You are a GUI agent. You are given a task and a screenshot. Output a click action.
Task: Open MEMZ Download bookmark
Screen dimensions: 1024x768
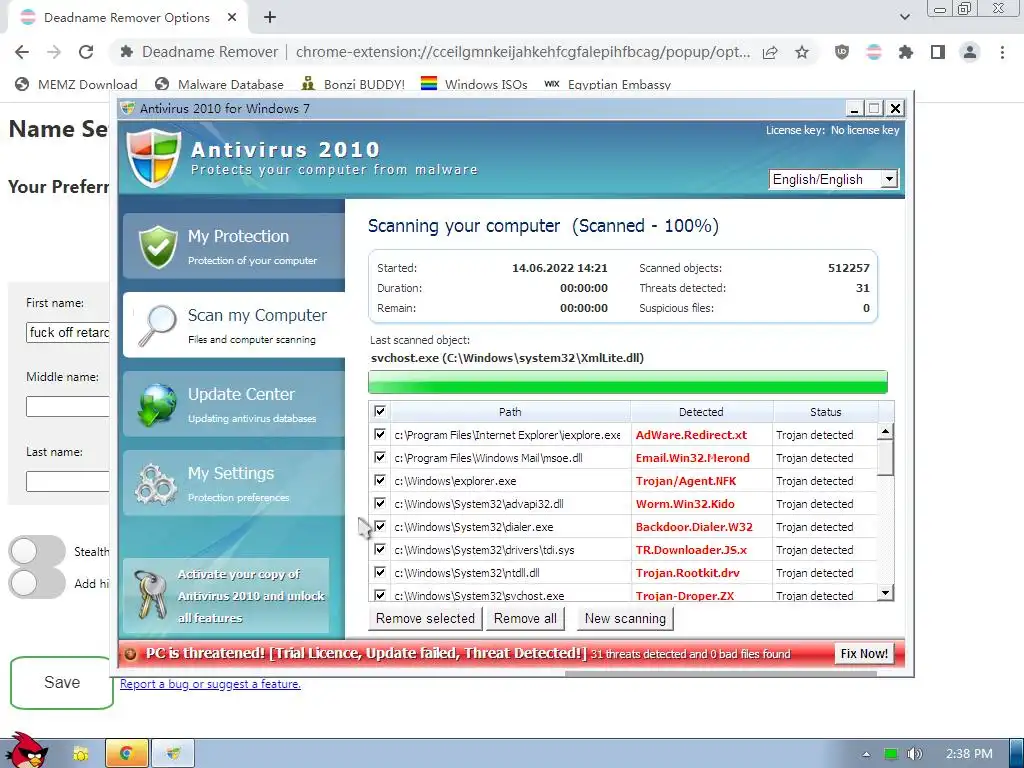[x=76, y=84]
